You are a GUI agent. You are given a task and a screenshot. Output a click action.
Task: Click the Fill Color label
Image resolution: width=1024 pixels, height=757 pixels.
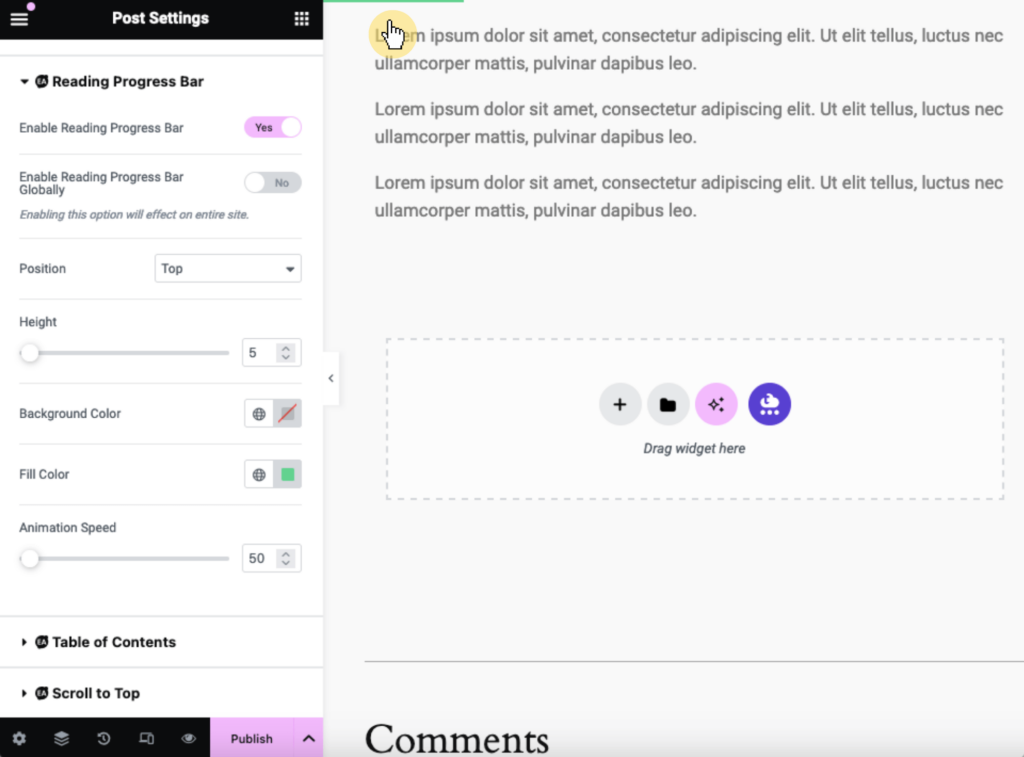coord(44,474)
